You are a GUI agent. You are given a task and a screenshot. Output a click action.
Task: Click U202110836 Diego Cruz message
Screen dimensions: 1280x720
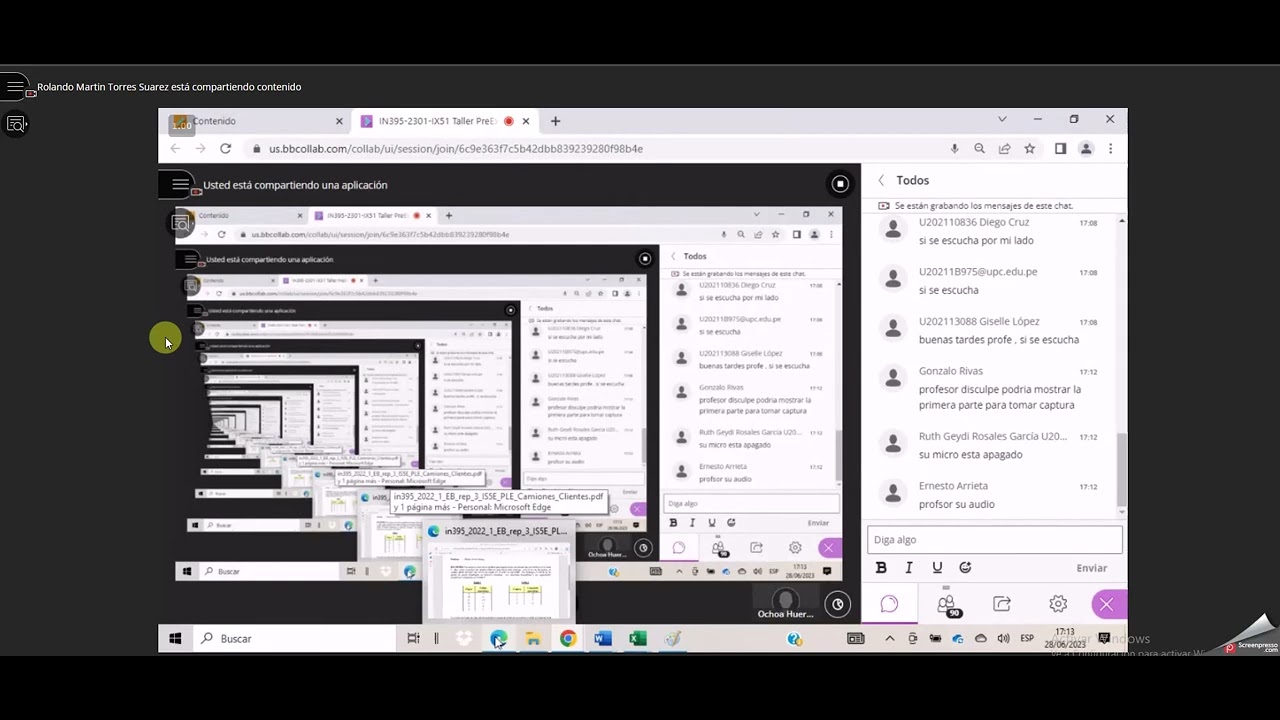point(994,231)
